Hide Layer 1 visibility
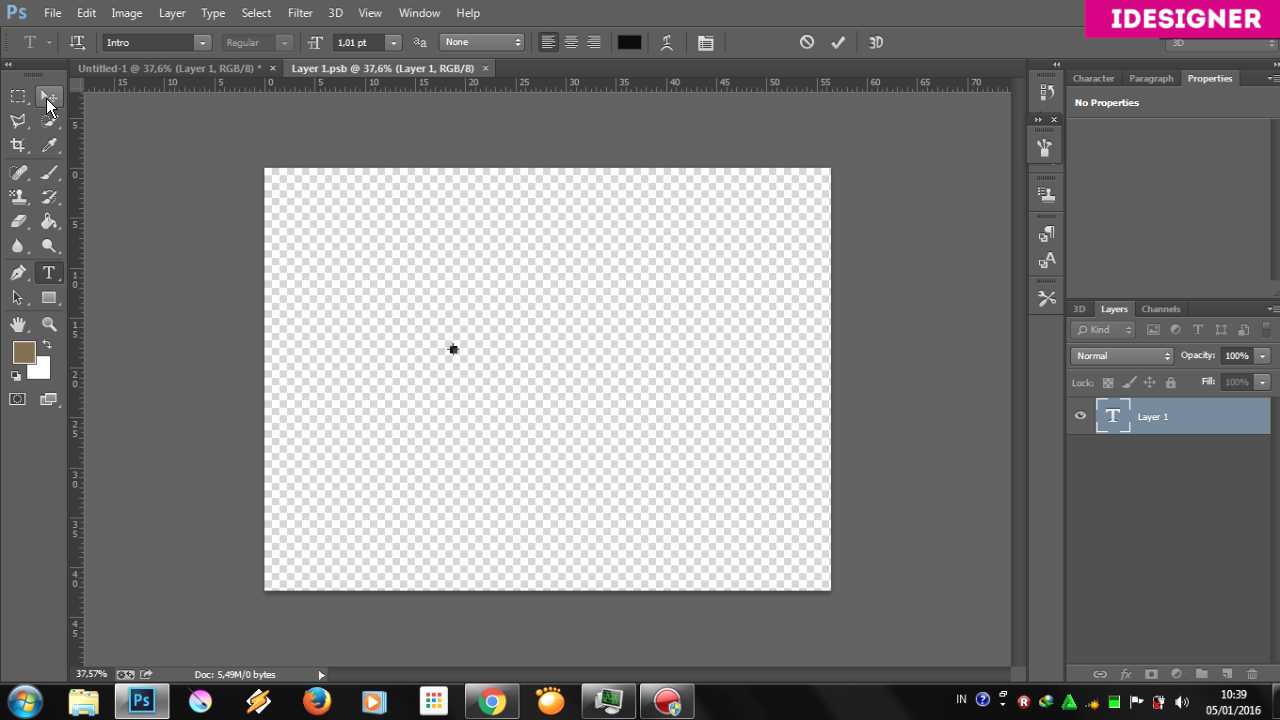This screenshot has width=1280, height=720. pyautogui.click(x=1080, y=416)
